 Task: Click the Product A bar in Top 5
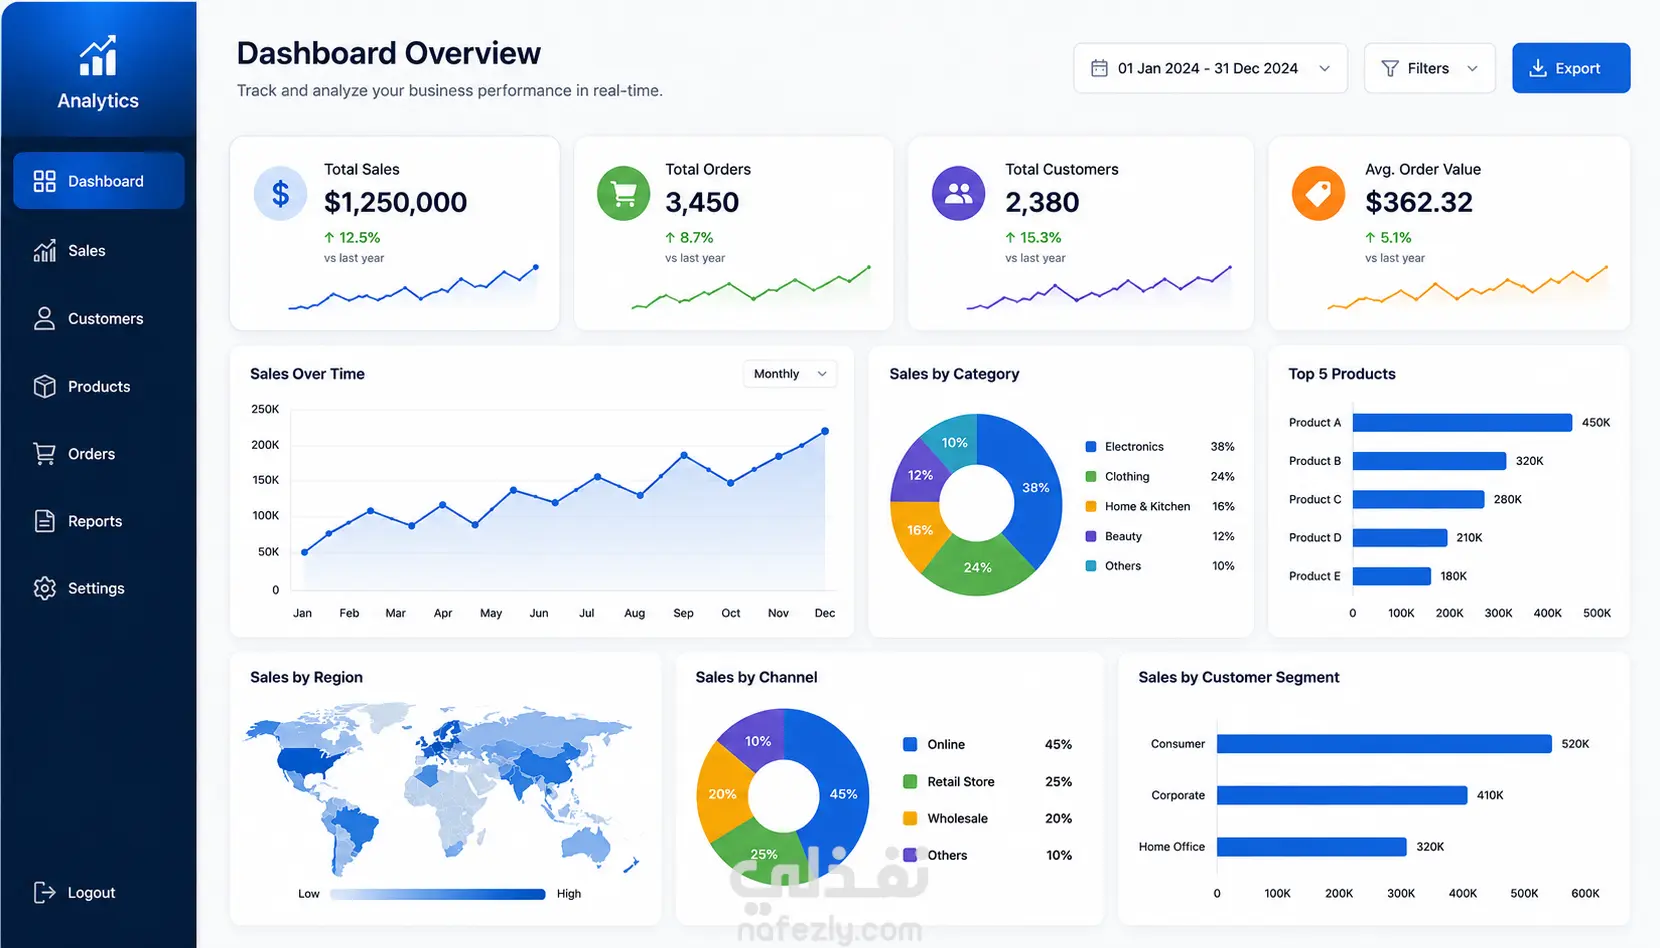1462,423
